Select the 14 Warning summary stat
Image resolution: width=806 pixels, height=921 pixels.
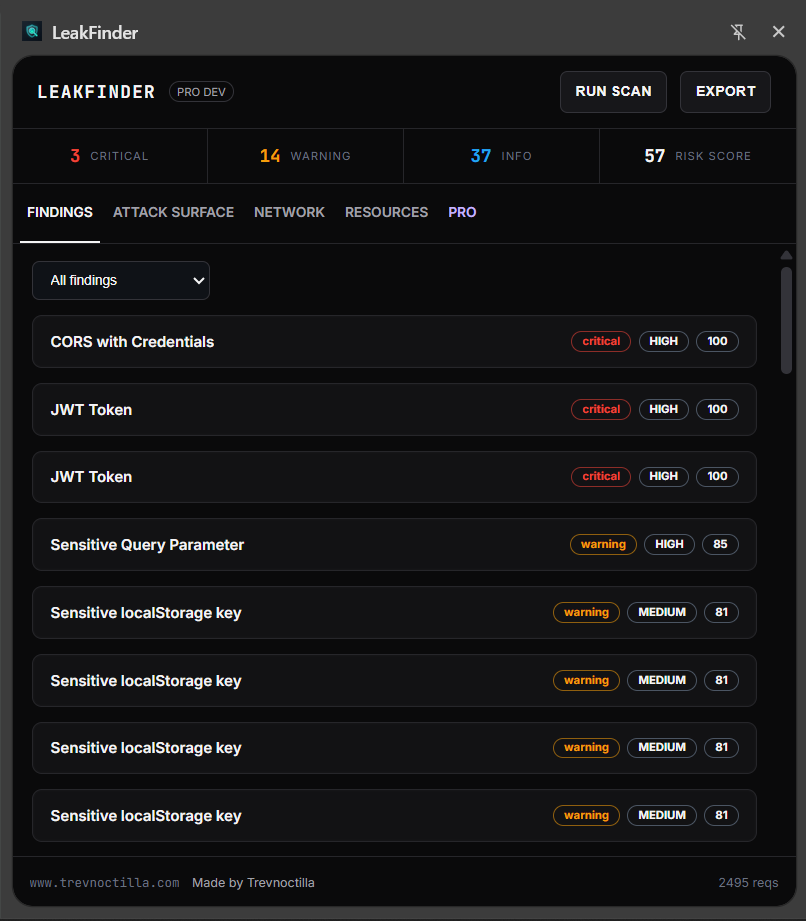305,156
